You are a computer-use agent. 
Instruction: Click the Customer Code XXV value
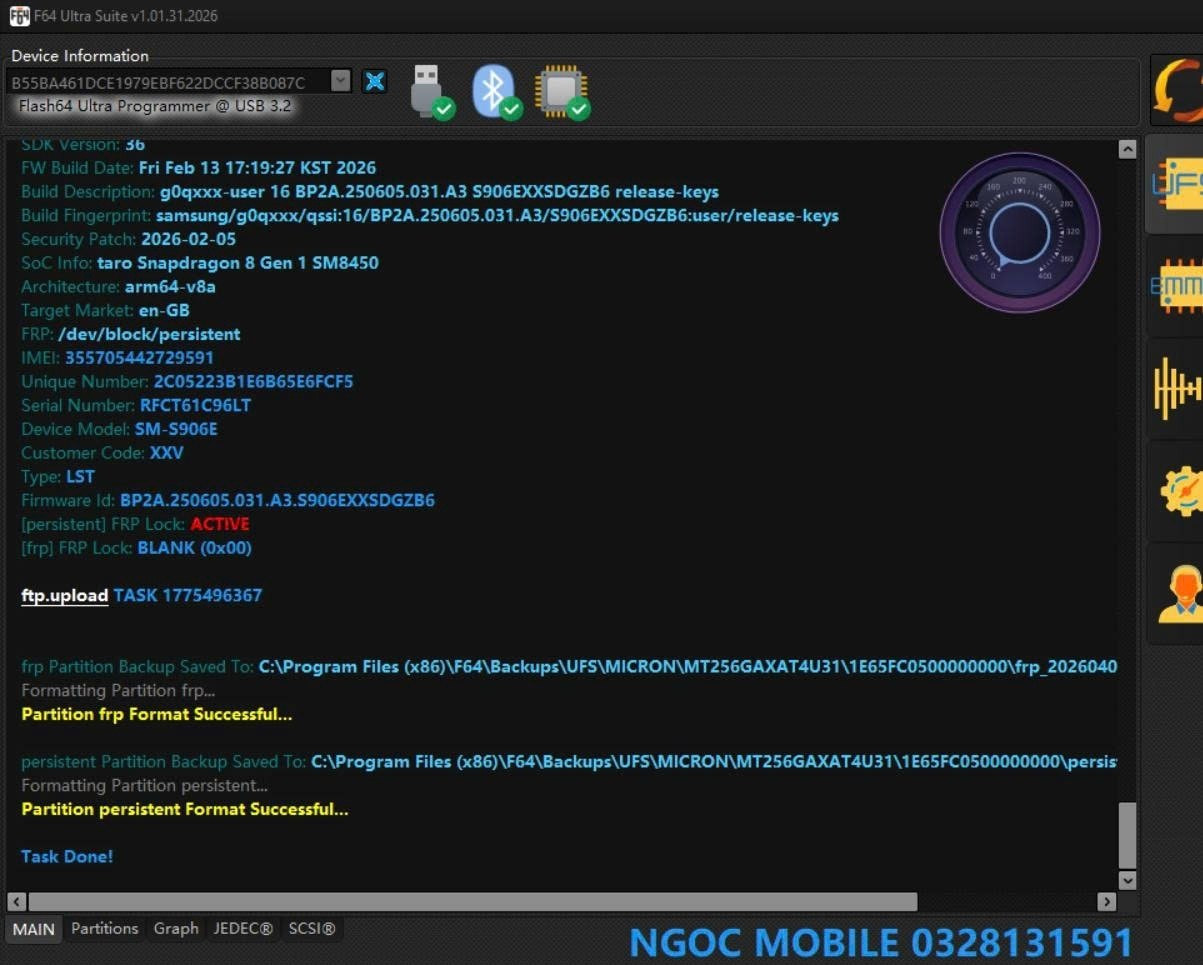[x=167, y=454]
